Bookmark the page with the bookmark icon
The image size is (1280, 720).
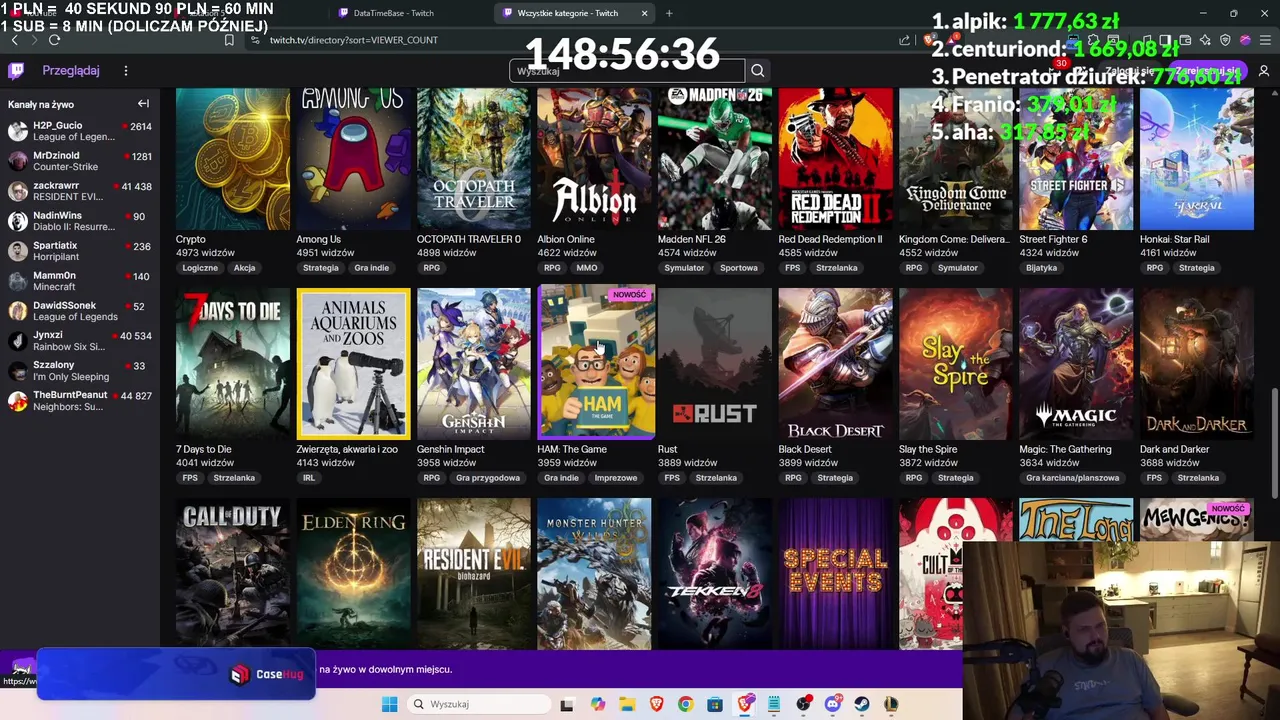point(229,40)
